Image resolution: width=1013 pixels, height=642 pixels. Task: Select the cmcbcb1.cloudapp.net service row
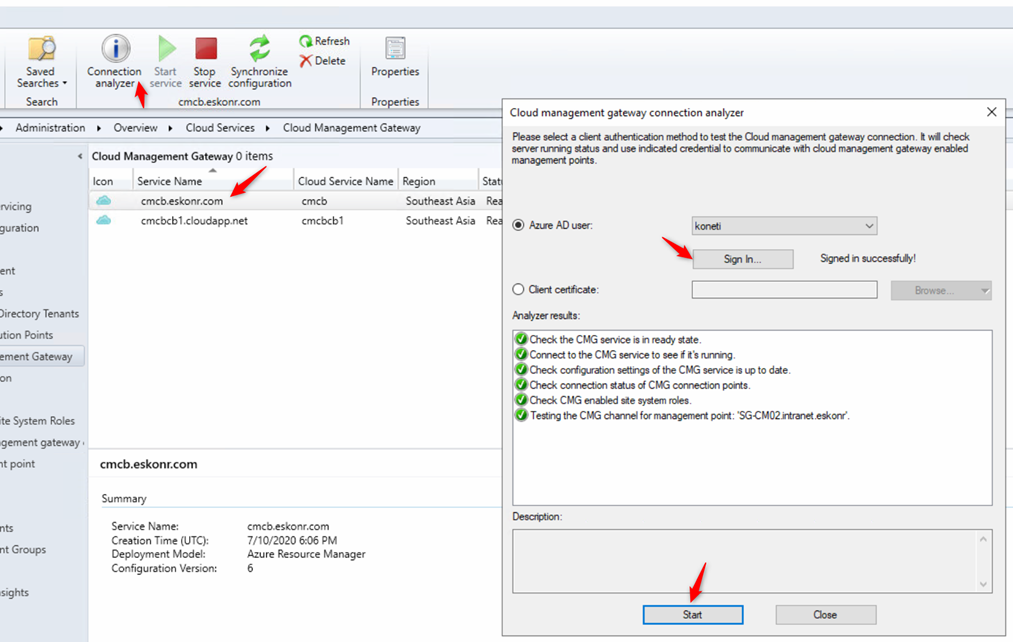click(x=194, y=221)
